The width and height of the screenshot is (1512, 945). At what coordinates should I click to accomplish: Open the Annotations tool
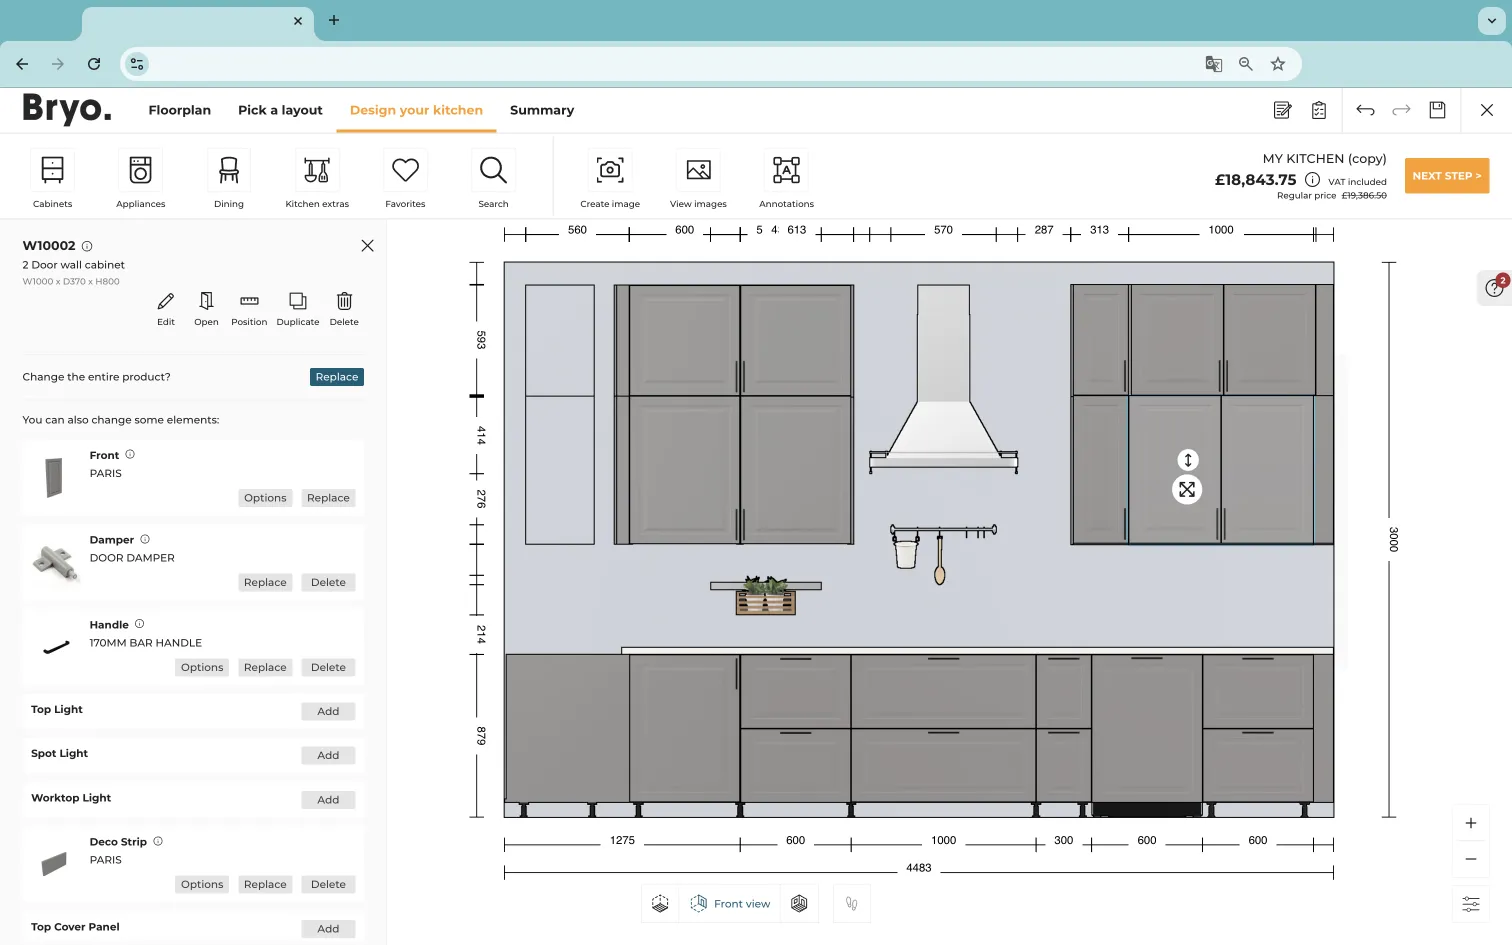(786, 177)
